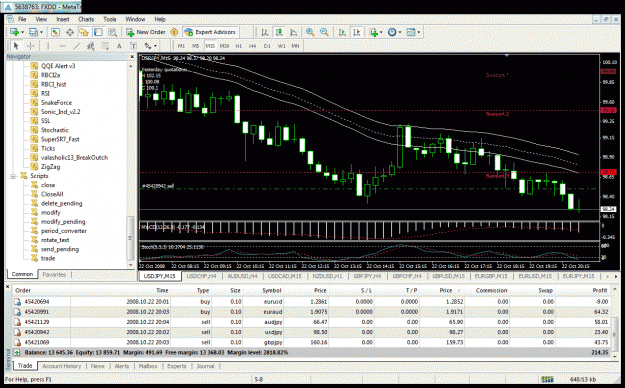The height and width of the screenshot is (388, 625).
Task: Switch chart to bar chart style
Action: [265, 32]
